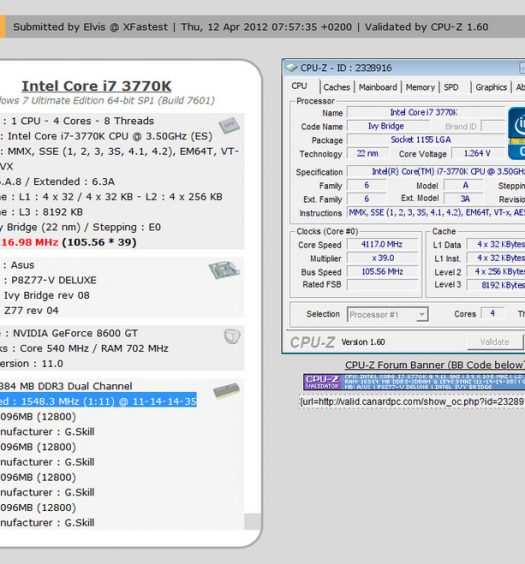Click the Core Voltage 1.264 V value
This screenshot has width=525, height=564.
pos(478,153)
